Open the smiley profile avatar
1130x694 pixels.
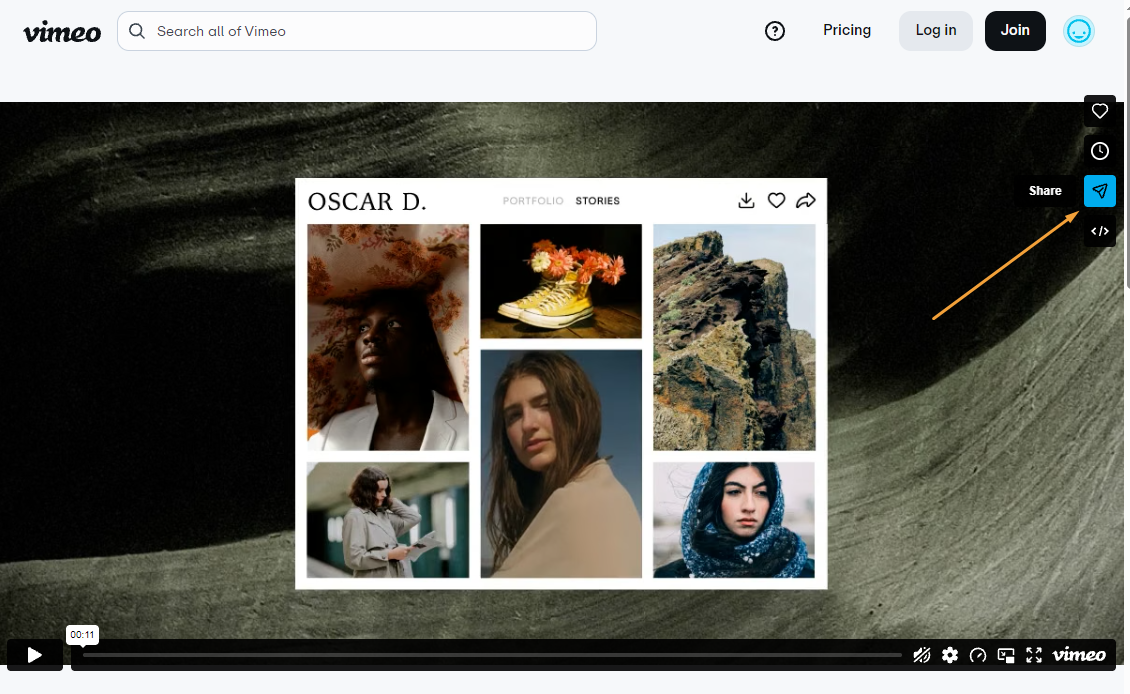click(x=1079, y=31)
